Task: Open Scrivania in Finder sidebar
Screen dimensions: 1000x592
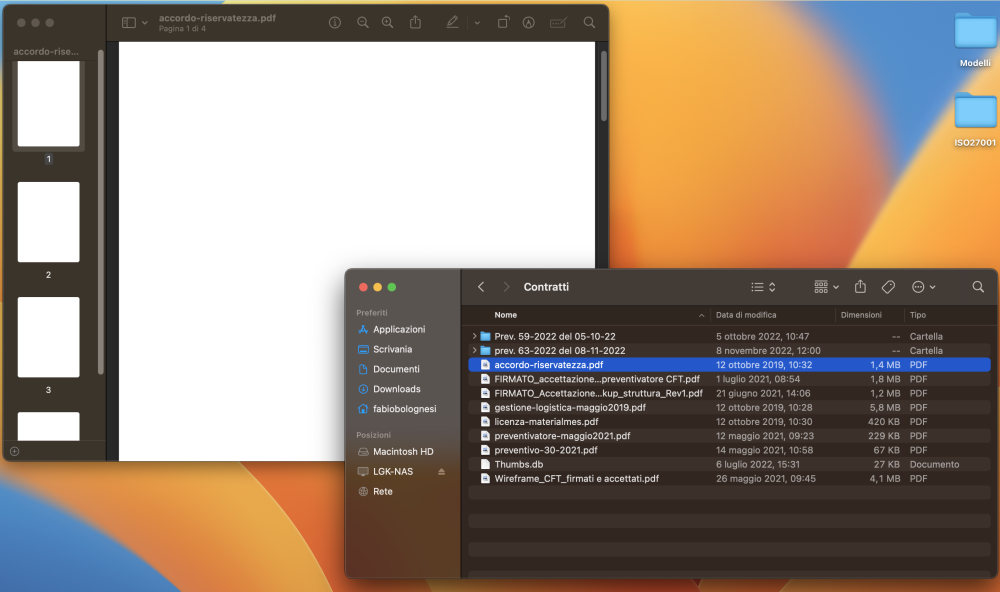Action: point(392,349)
